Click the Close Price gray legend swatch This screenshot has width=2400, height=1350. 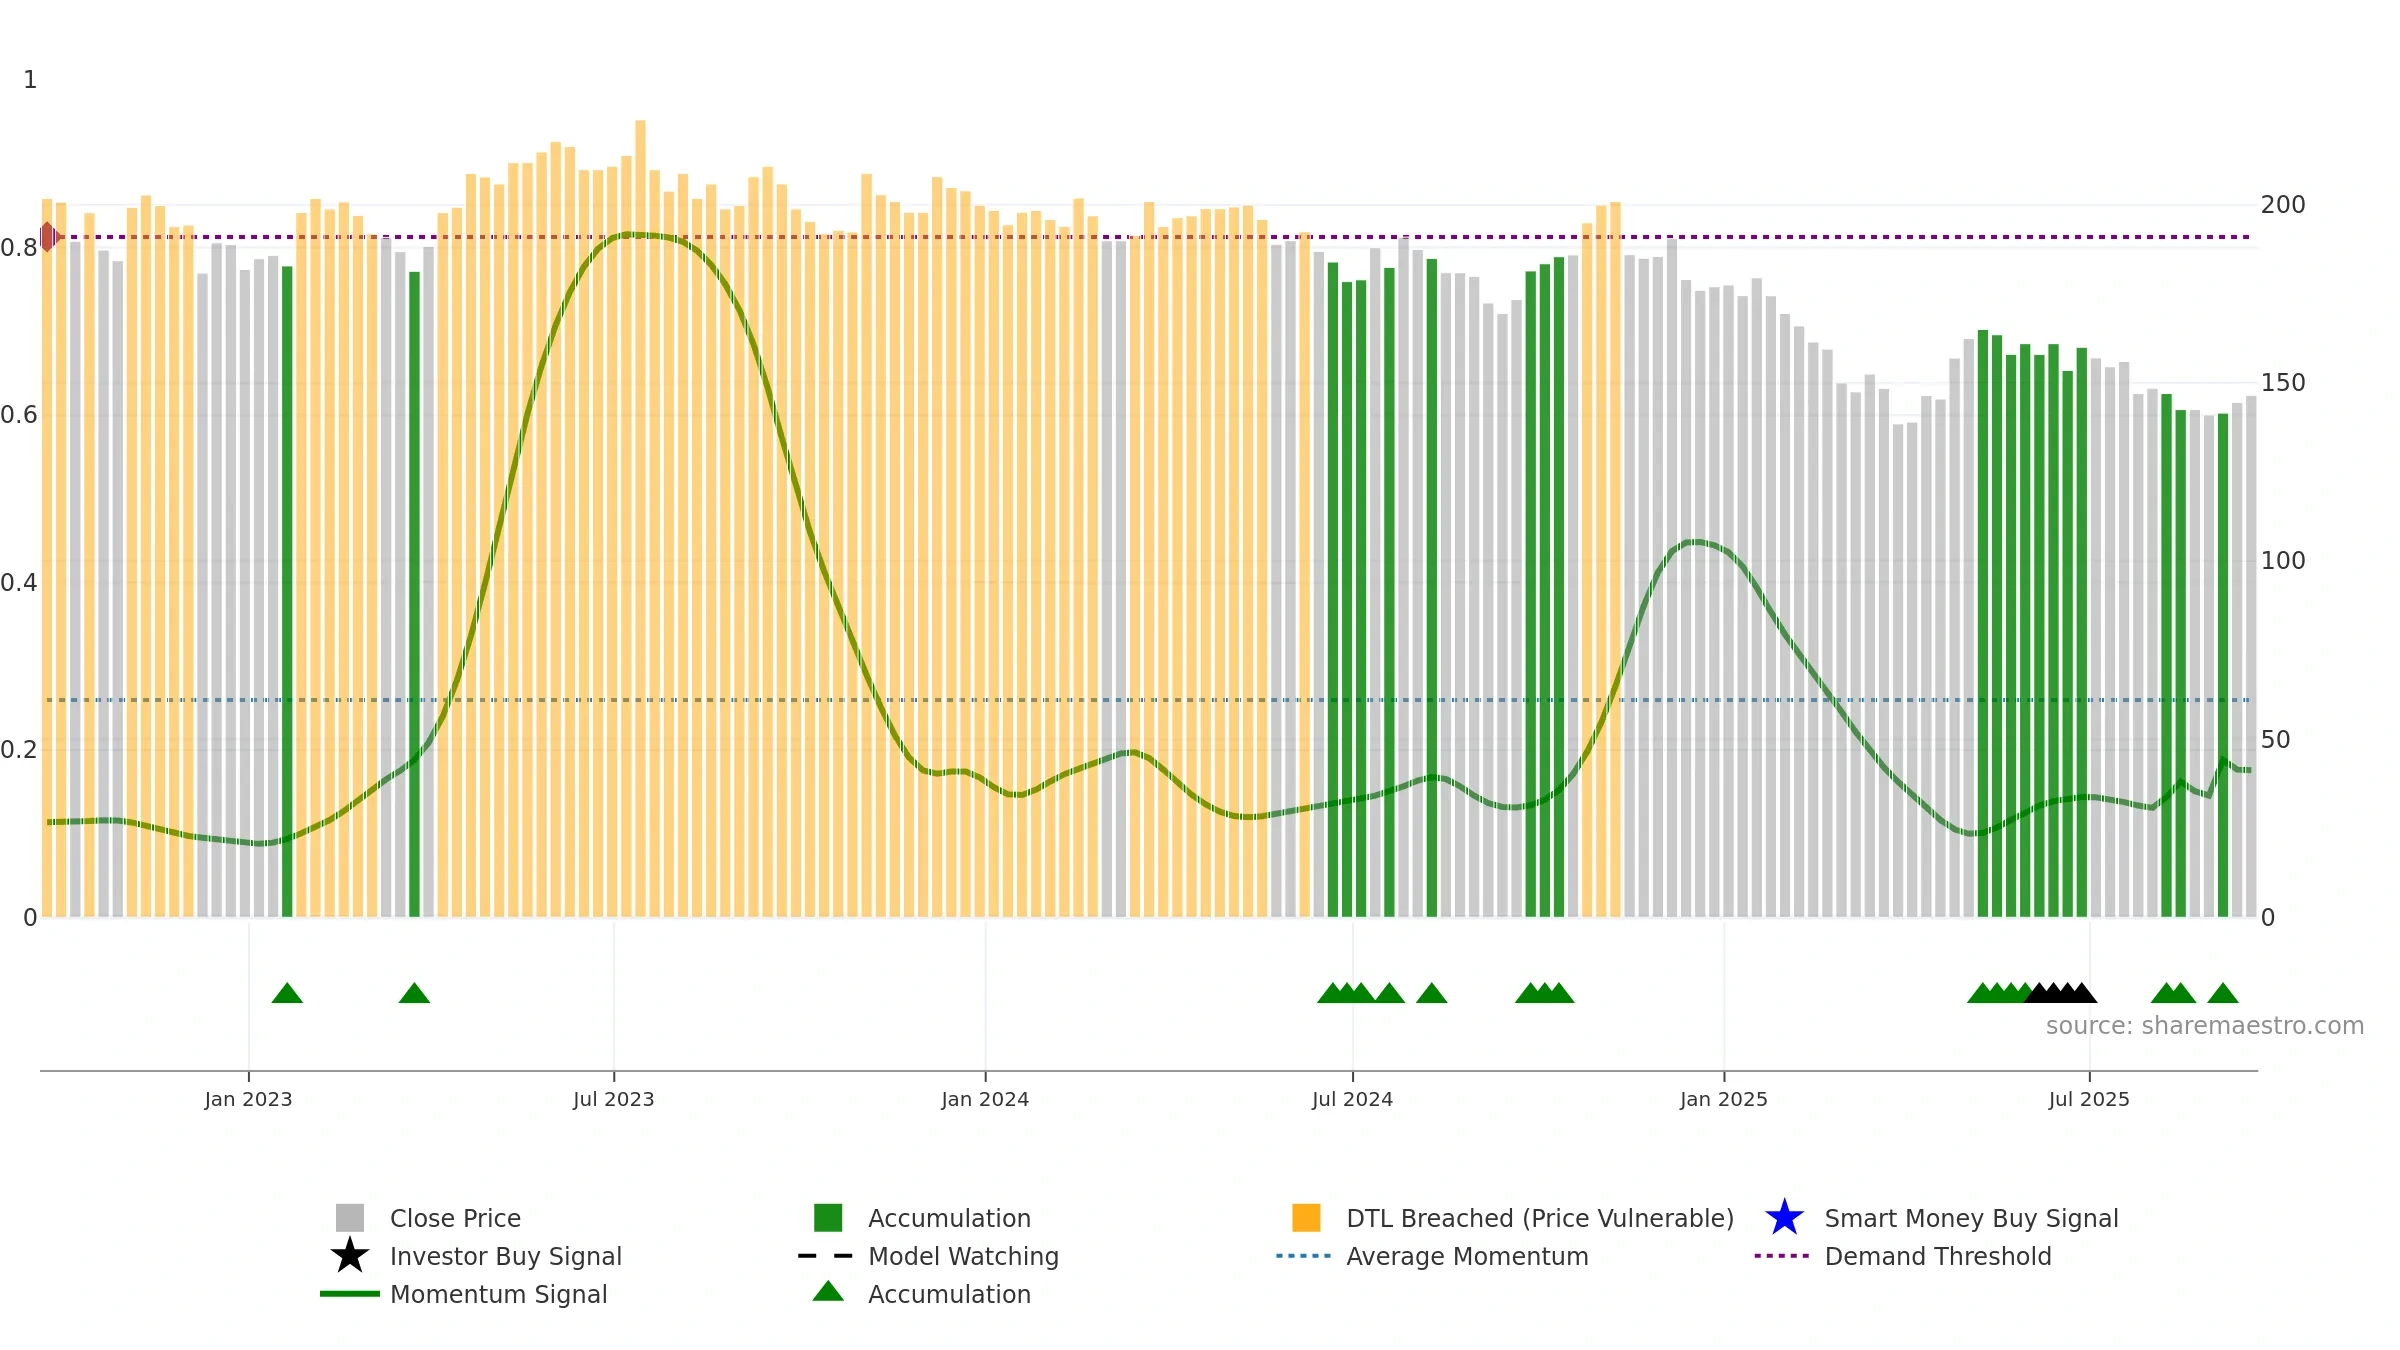350,1218
